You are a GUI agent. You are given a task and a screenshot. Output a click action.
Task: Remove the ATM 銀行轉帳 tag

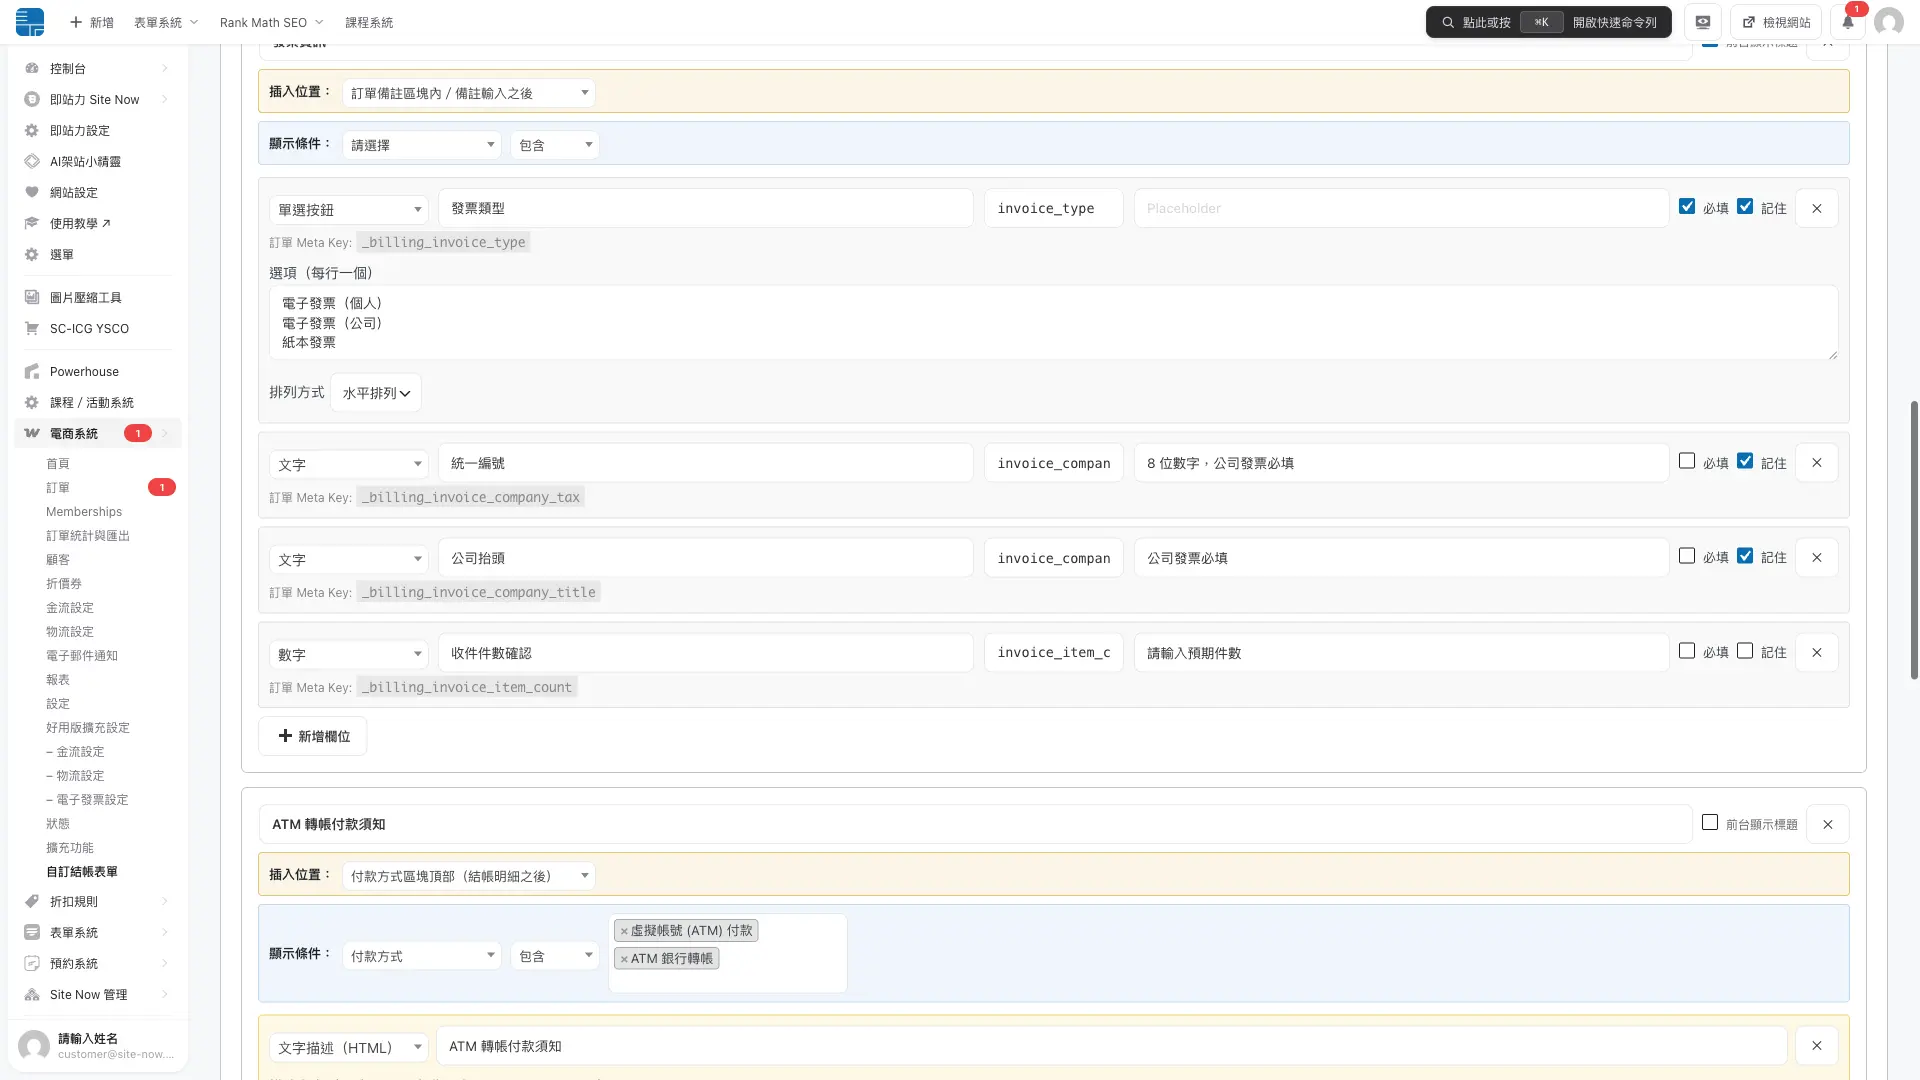click(x=624, y=959)
